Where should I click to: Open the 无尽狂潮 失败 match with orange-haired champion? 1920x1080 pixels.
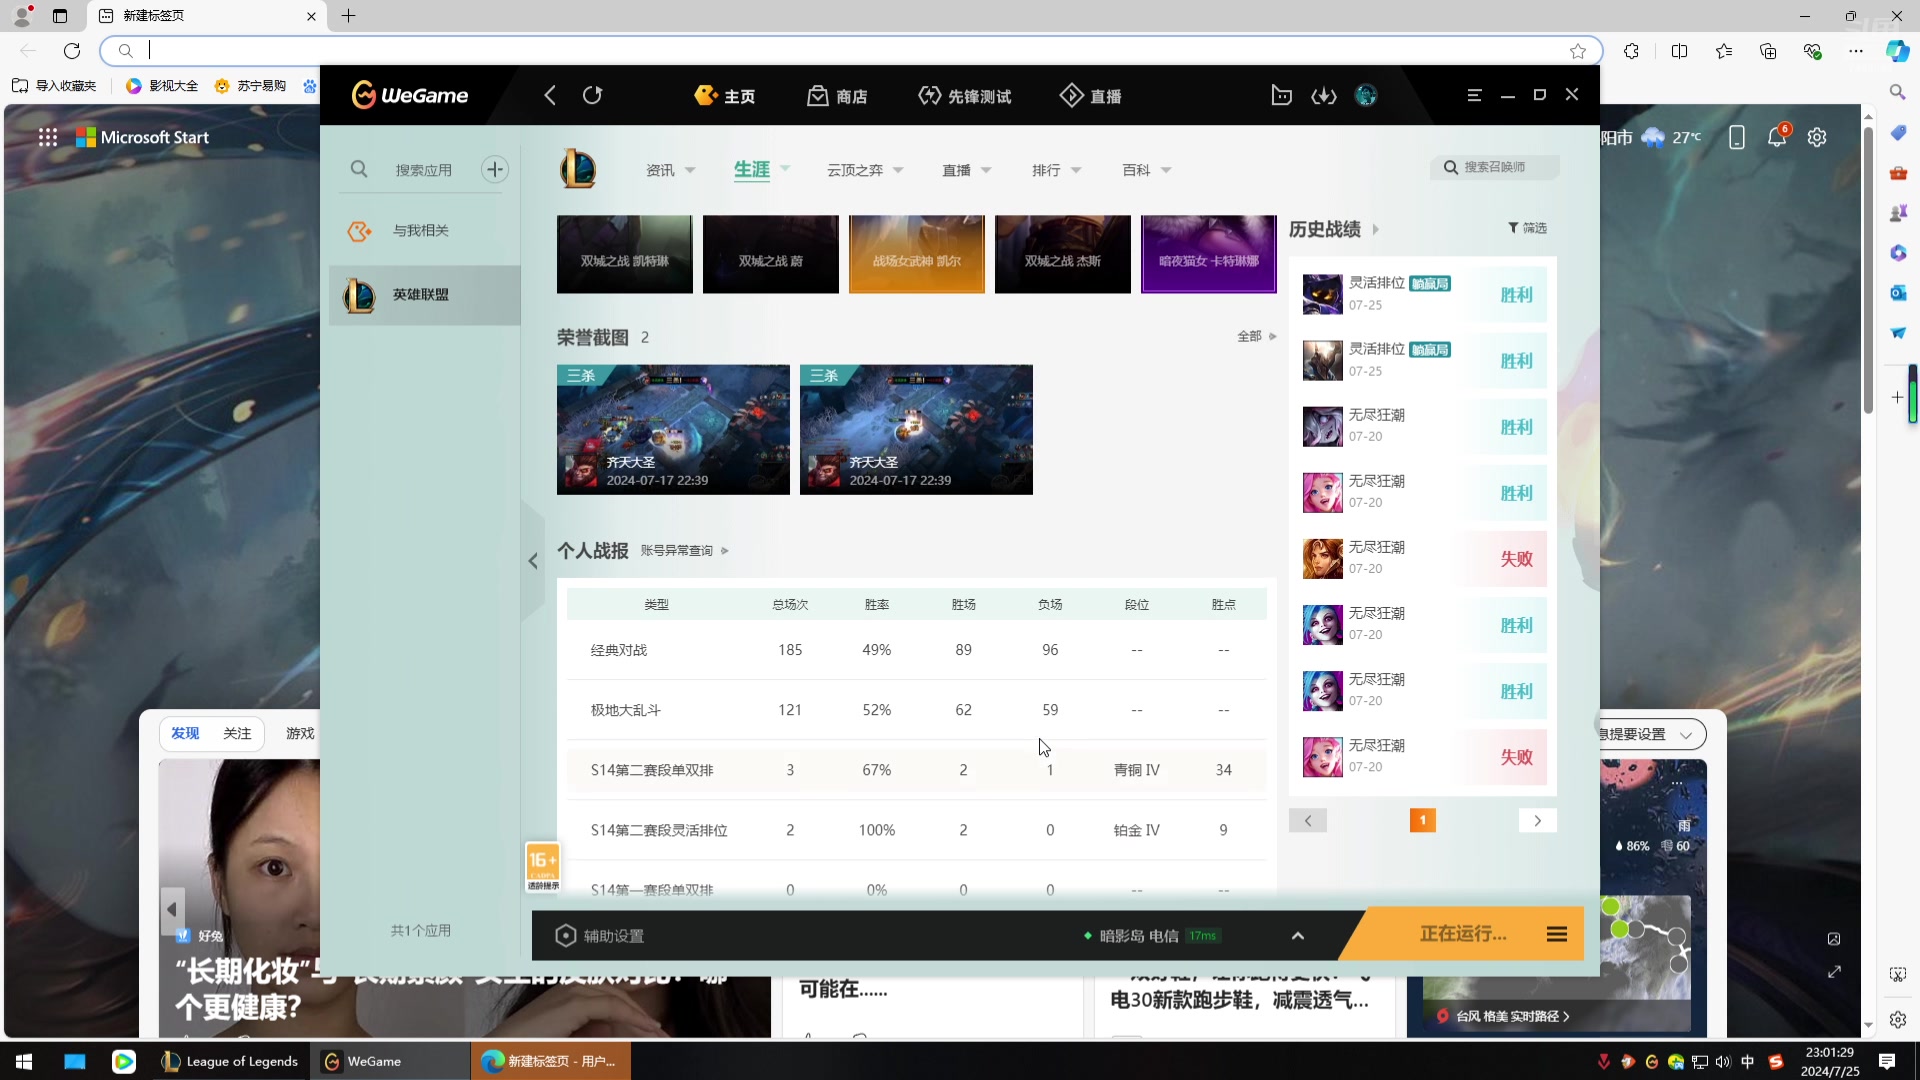click(x=1423, y=558)
